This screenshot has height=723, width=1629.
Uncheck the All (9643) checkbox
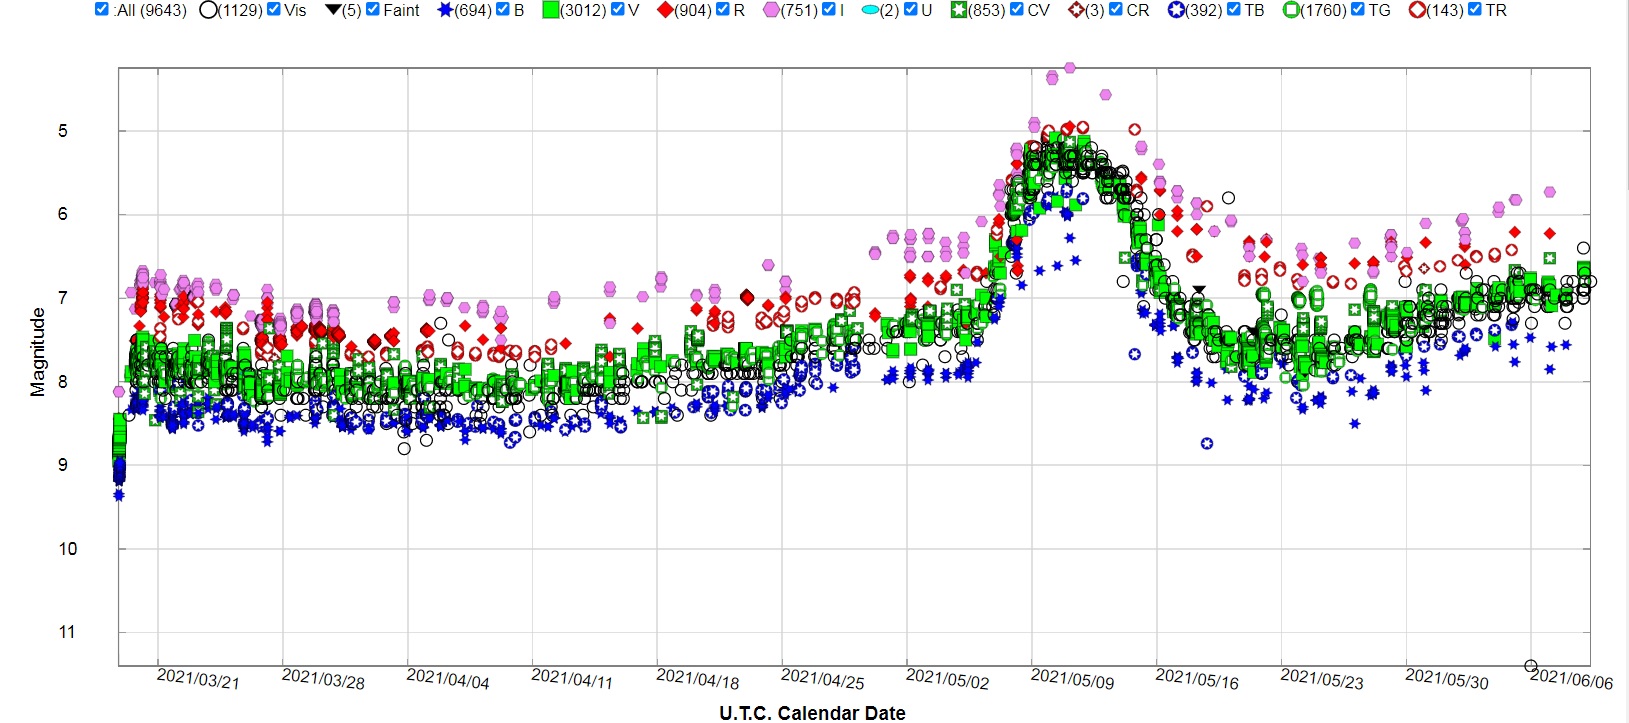coord(102,9)
